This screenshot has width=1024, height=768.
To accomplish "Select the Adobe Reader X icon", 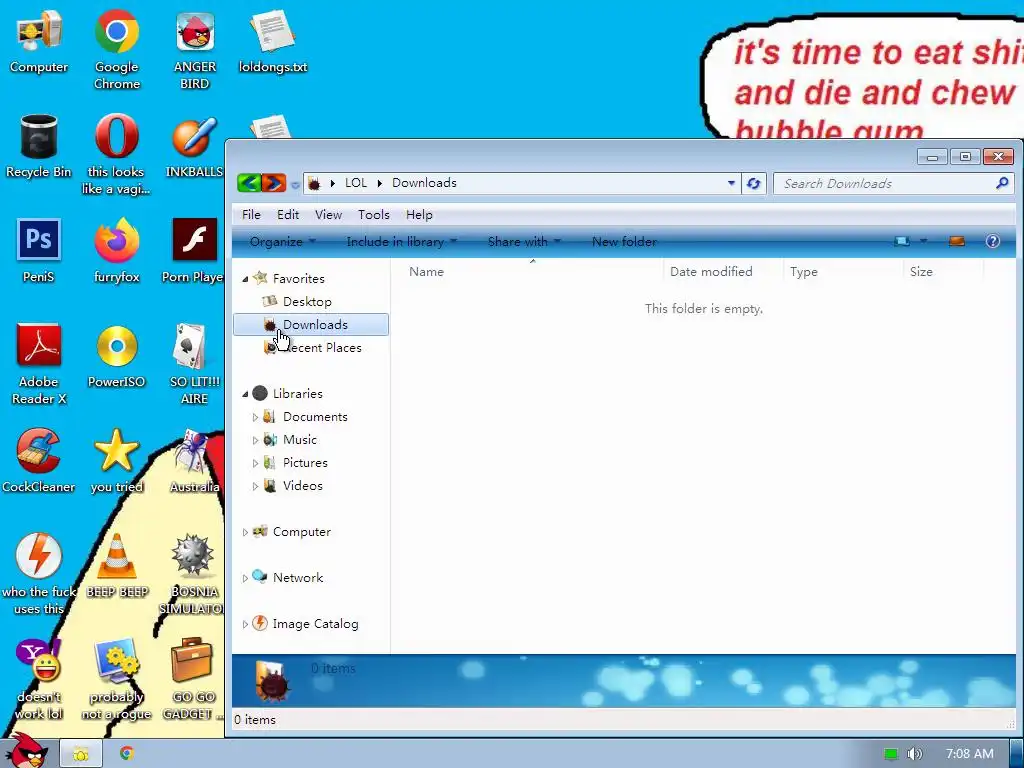I will pos(39,364).
